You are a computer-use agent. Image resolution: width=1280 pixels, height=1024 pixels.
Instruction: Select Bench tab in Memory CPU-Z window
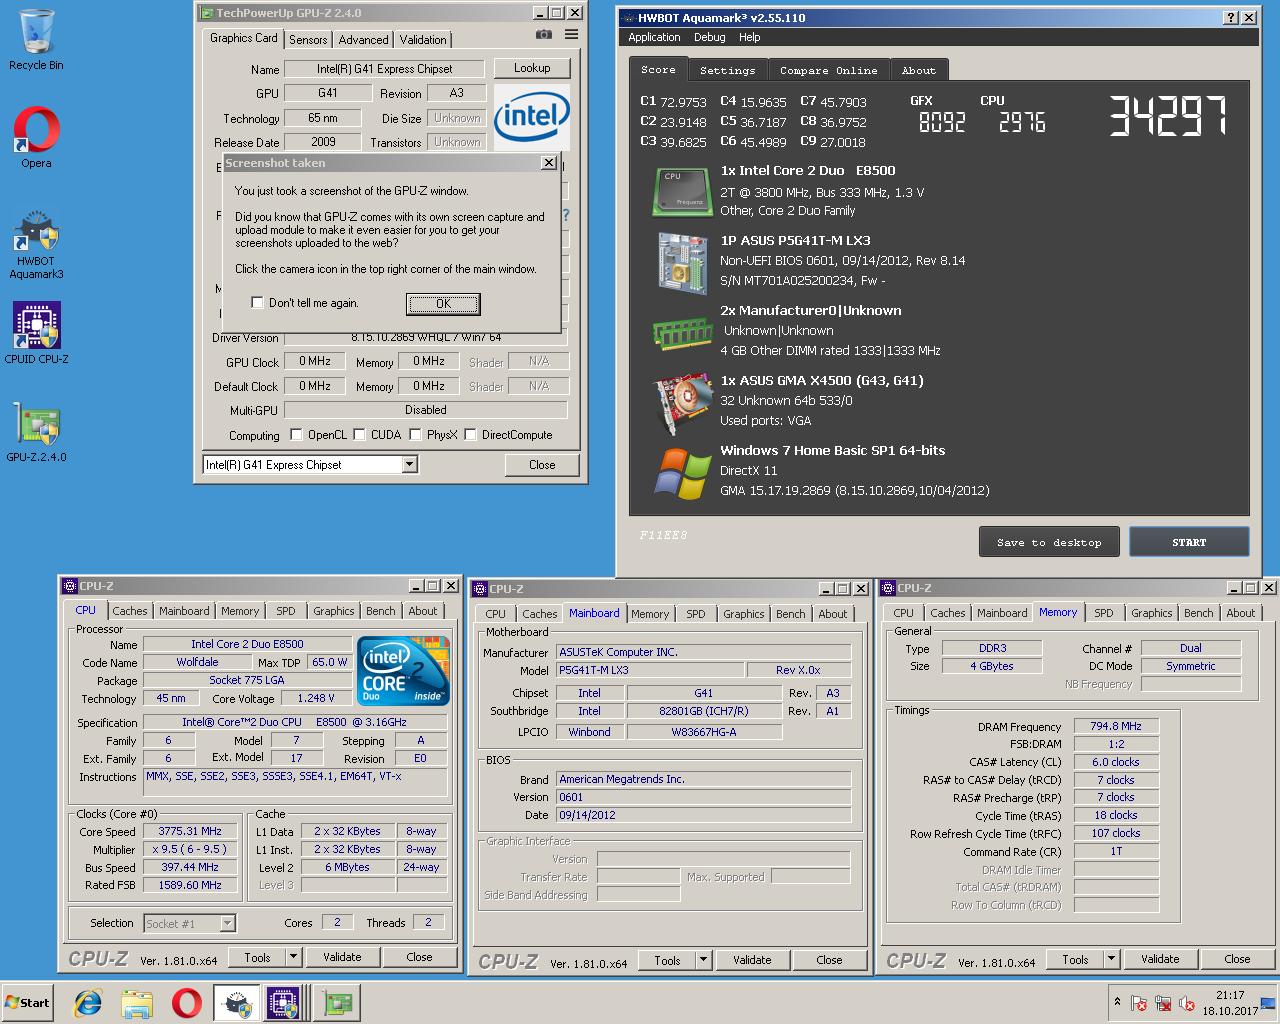[x=1199, y=613]
